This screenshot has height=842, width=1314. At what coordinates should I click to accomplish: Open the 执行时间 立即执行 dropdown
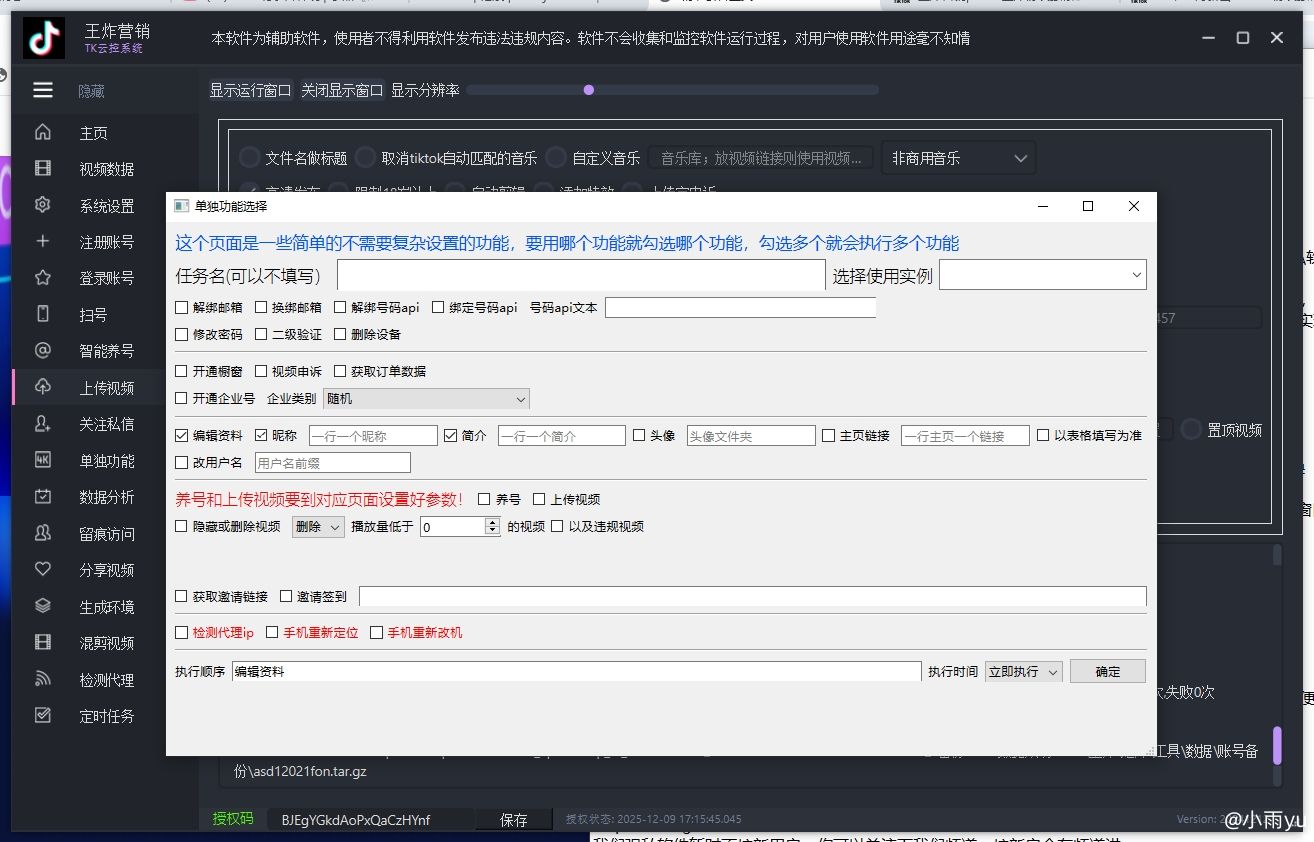1023,672
